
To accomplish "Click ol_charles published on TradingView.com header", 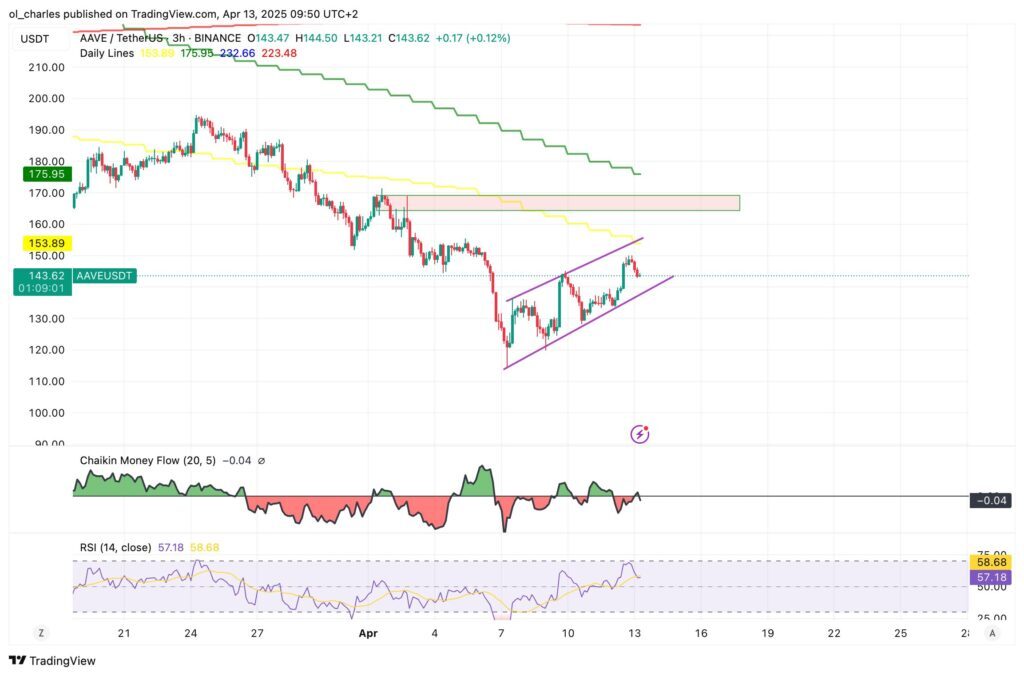I will coord(180,14).
